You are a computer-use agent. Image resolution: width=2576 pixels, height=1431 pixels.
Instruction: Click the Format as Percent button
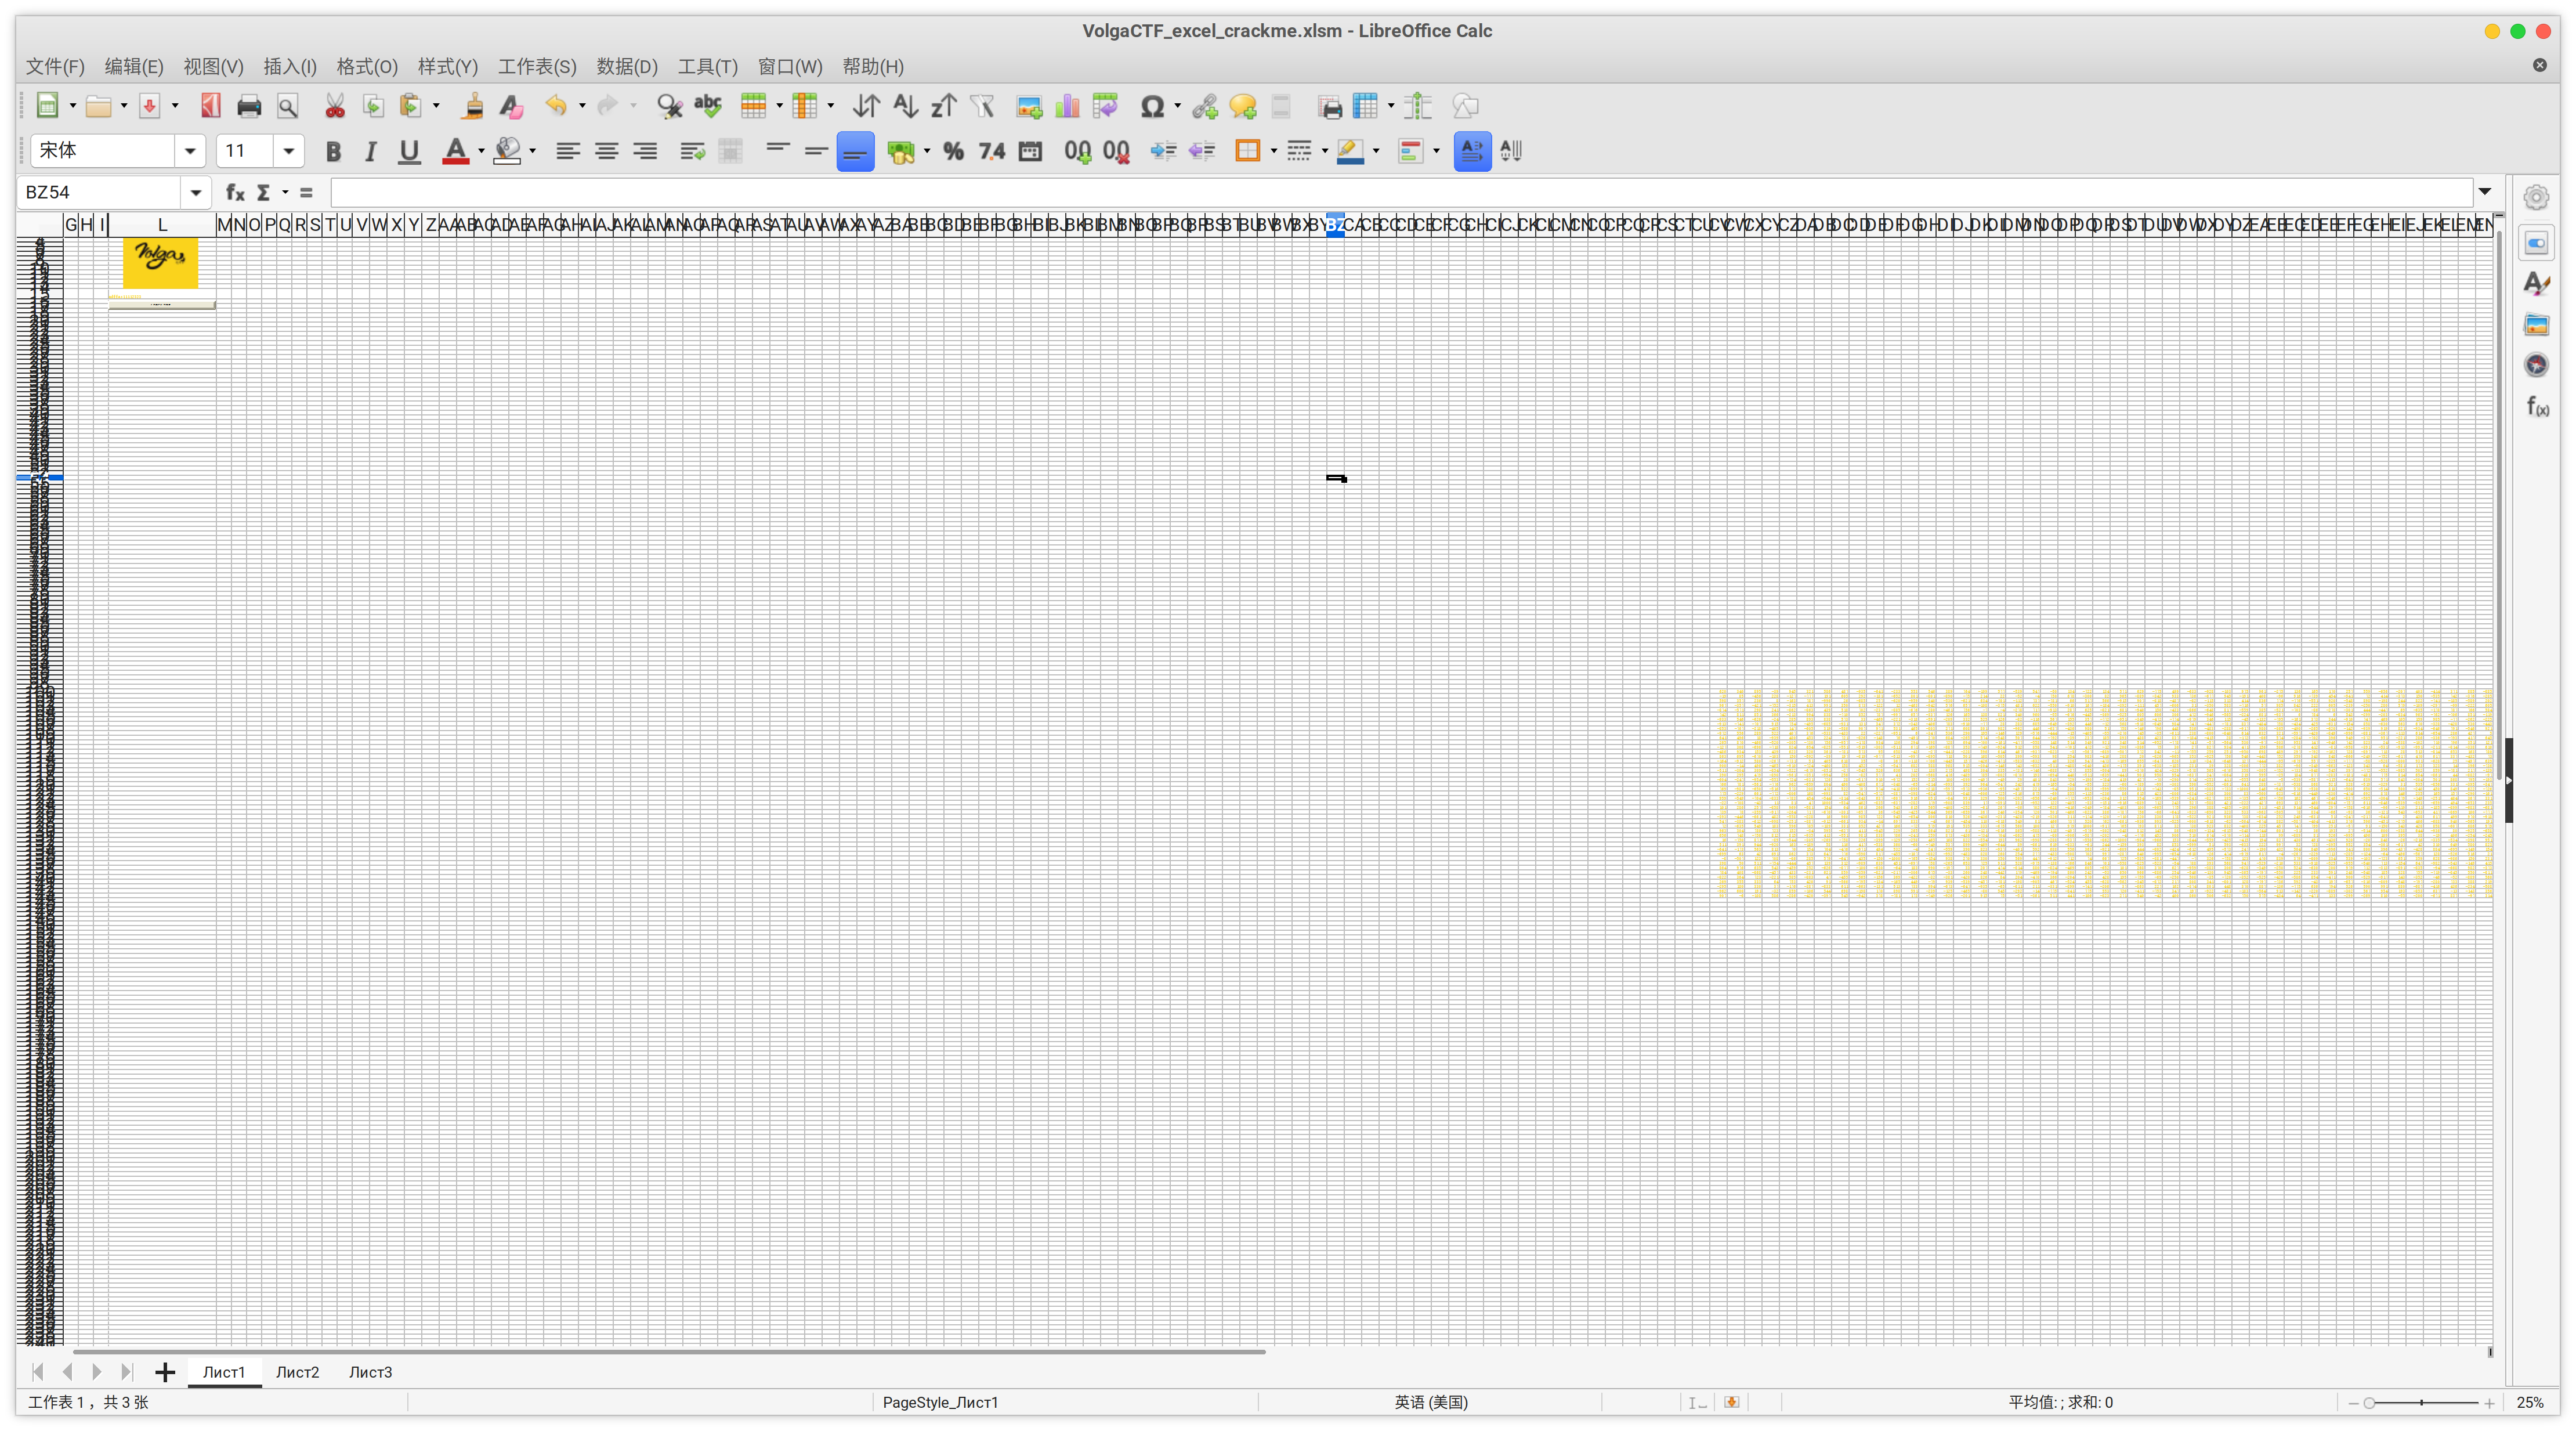(953, 151)
